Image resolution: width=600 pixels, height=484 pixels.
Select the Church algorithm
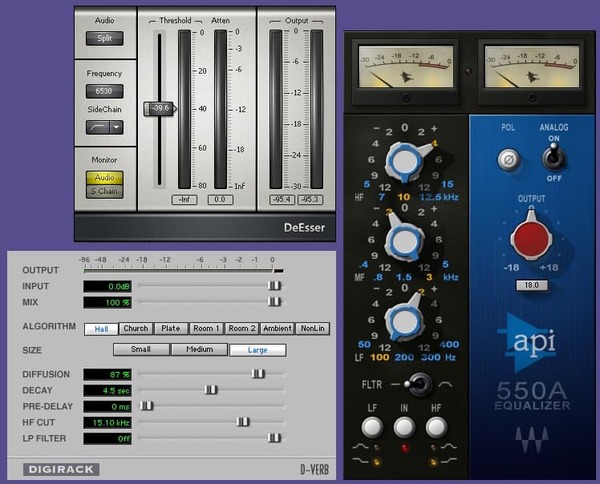(136, 328)
